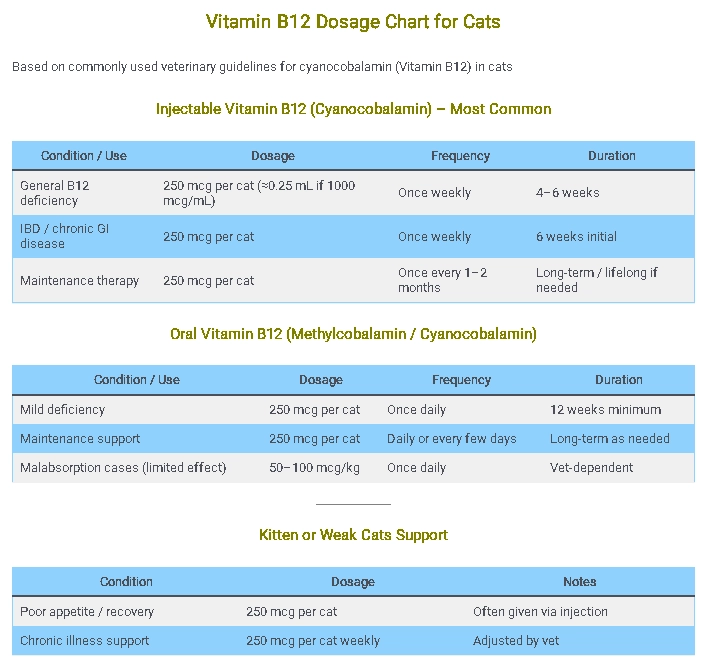Select the 'Malabsorption cases (limited effect)' cell

123,468
